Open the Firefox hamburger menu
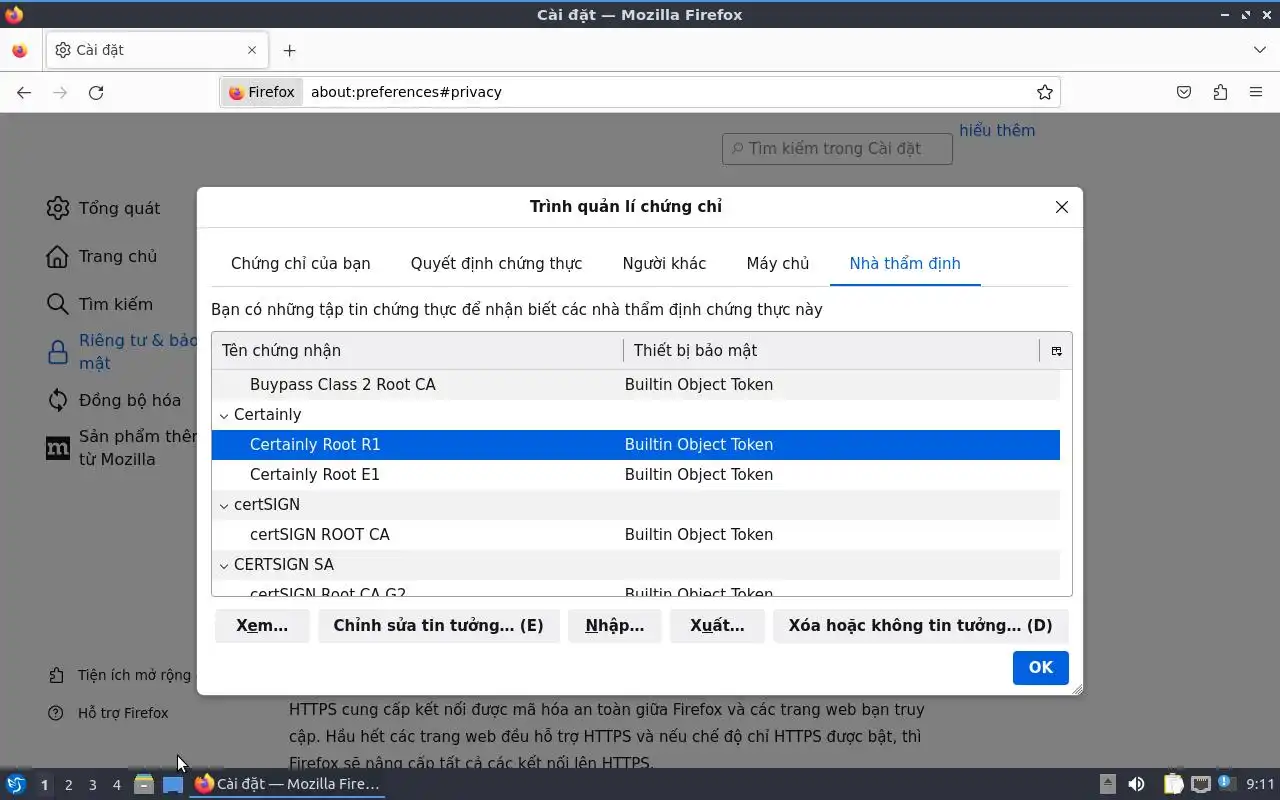The width and height of the screenshot is (1280, 800). [1256, 92]
